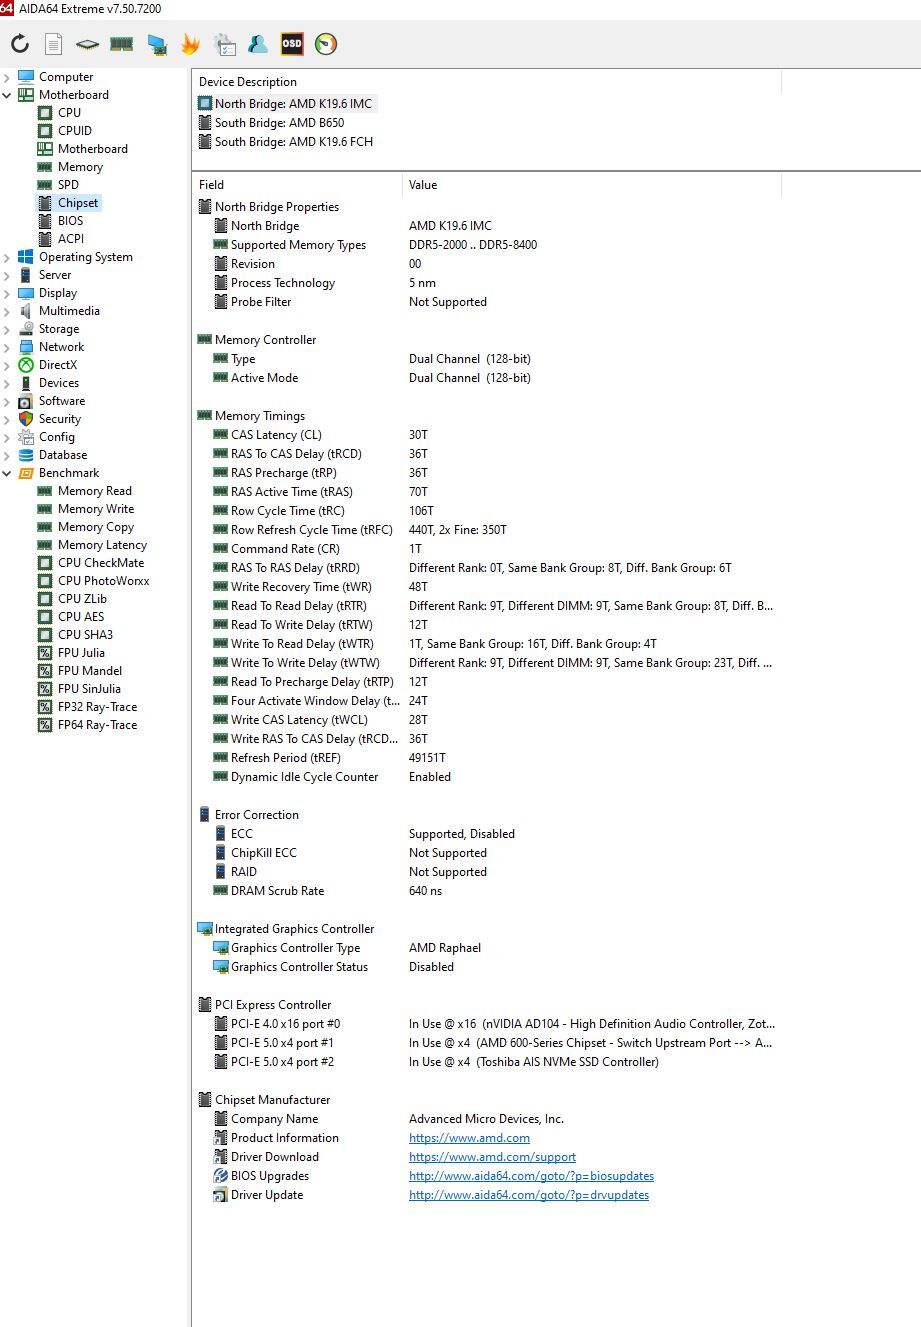
Task: Click the Config tree icon
Action: pyautogui.click(x=26, y=437)
